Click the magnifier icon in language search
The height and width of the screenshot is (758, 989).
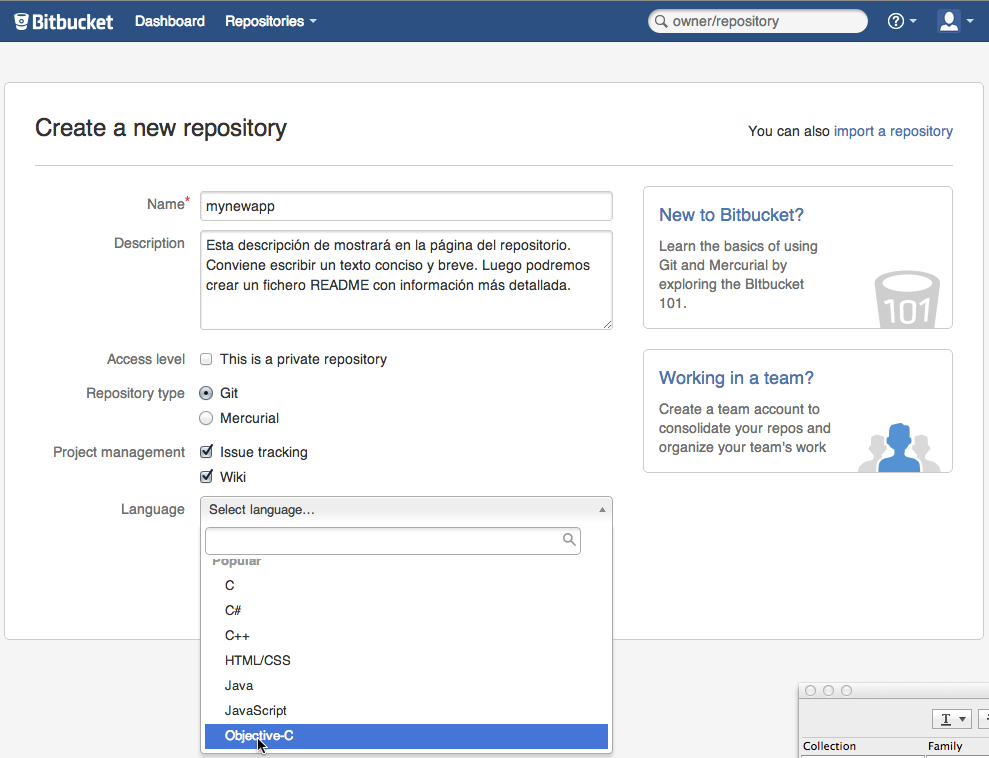[x=569, y=540]
